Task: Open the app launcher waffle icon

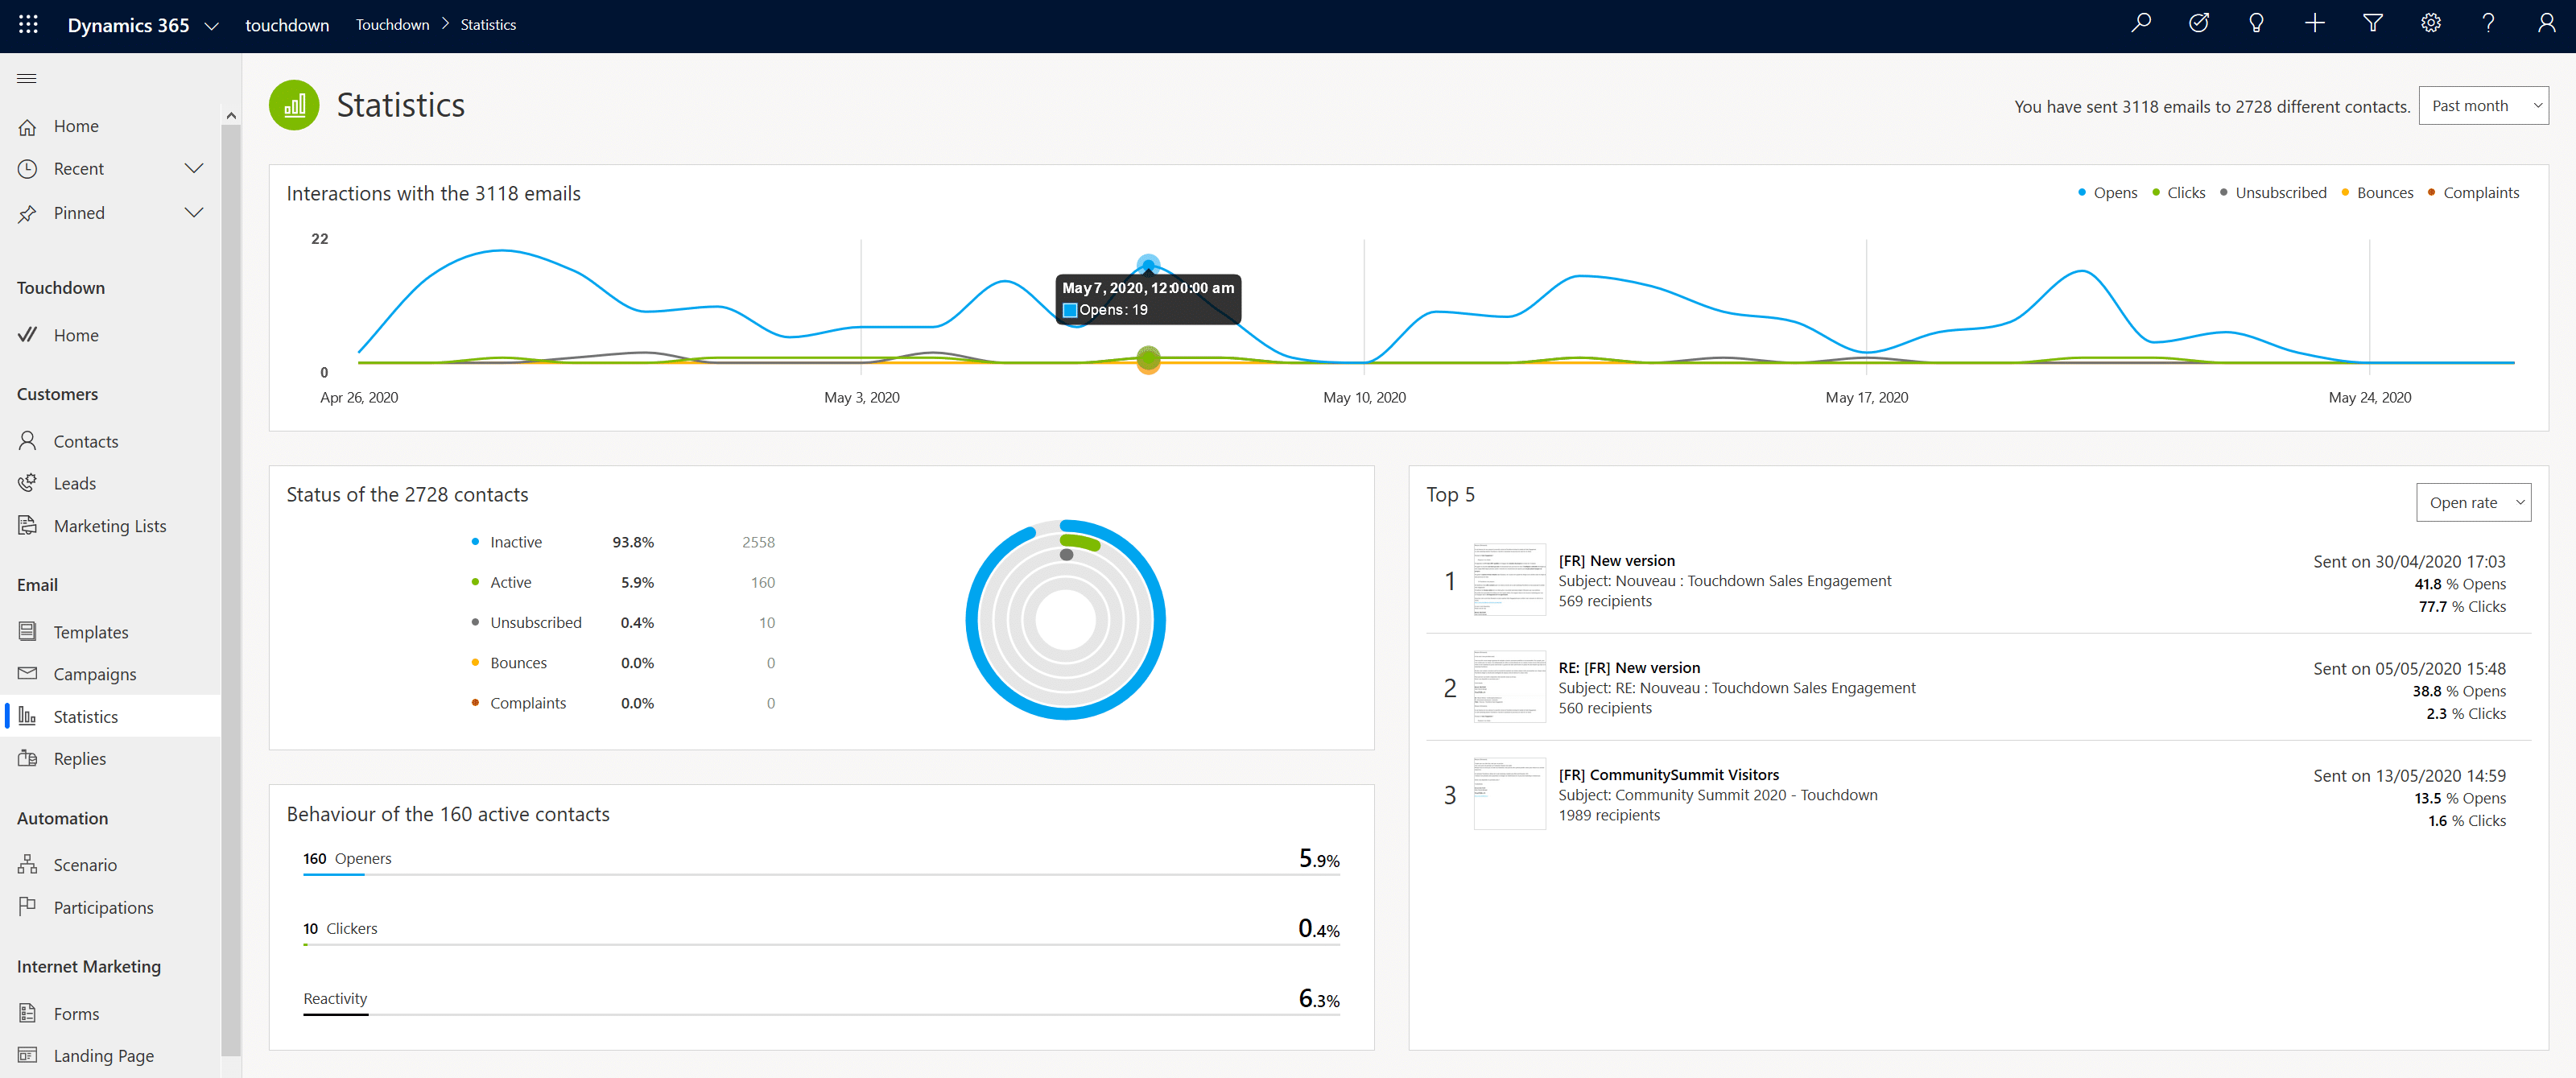Action: 28,24
